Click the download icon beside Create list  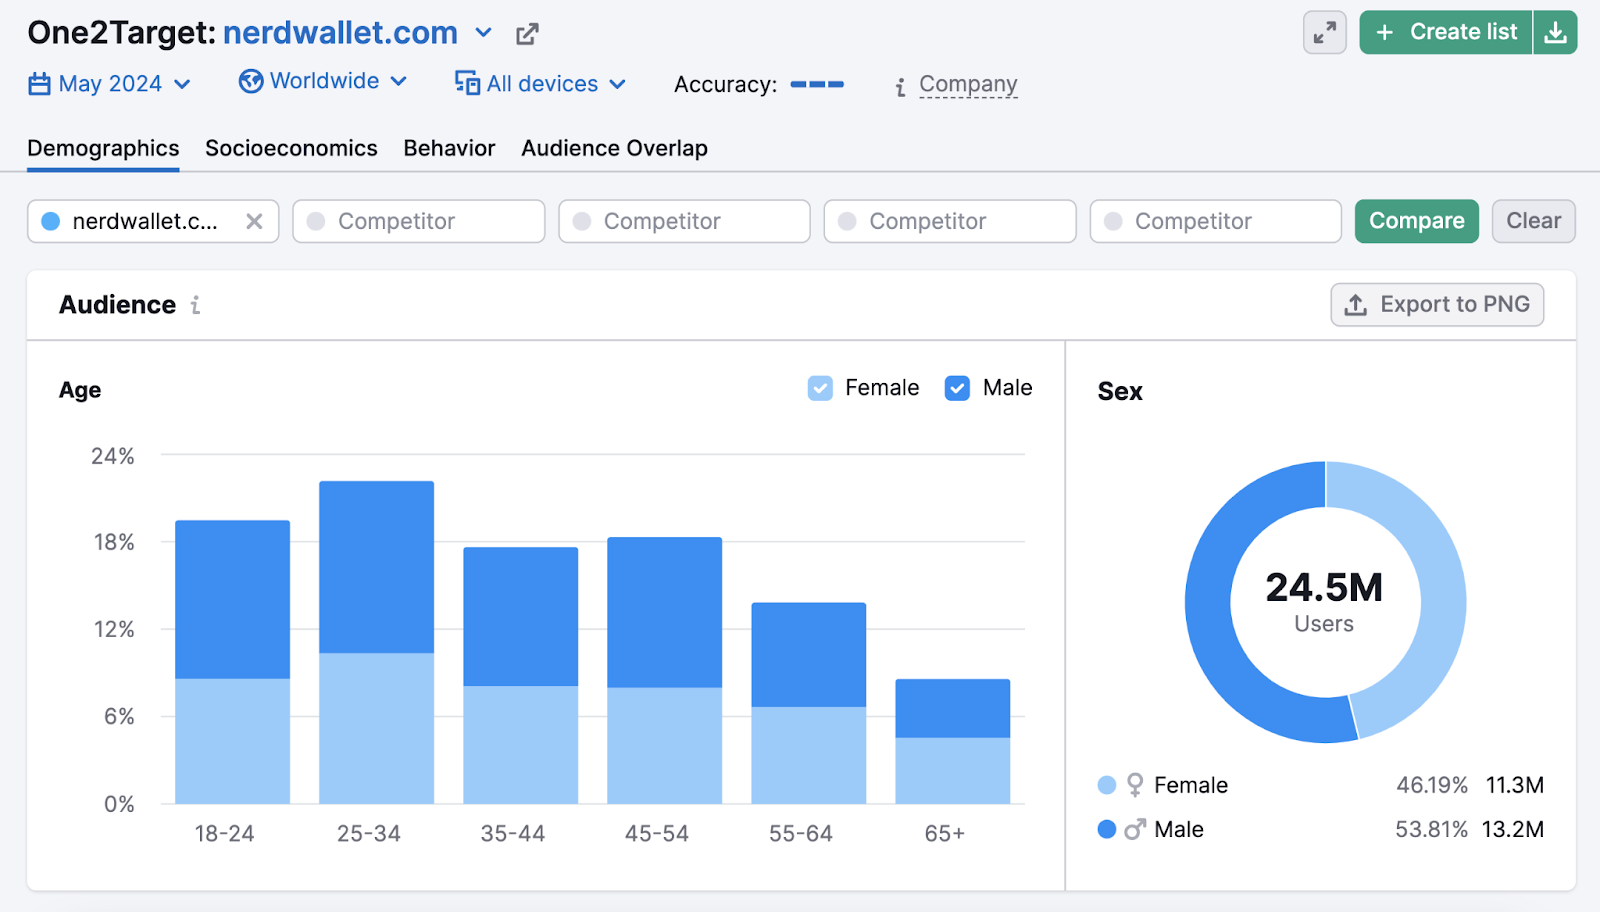coord(1556,32)
